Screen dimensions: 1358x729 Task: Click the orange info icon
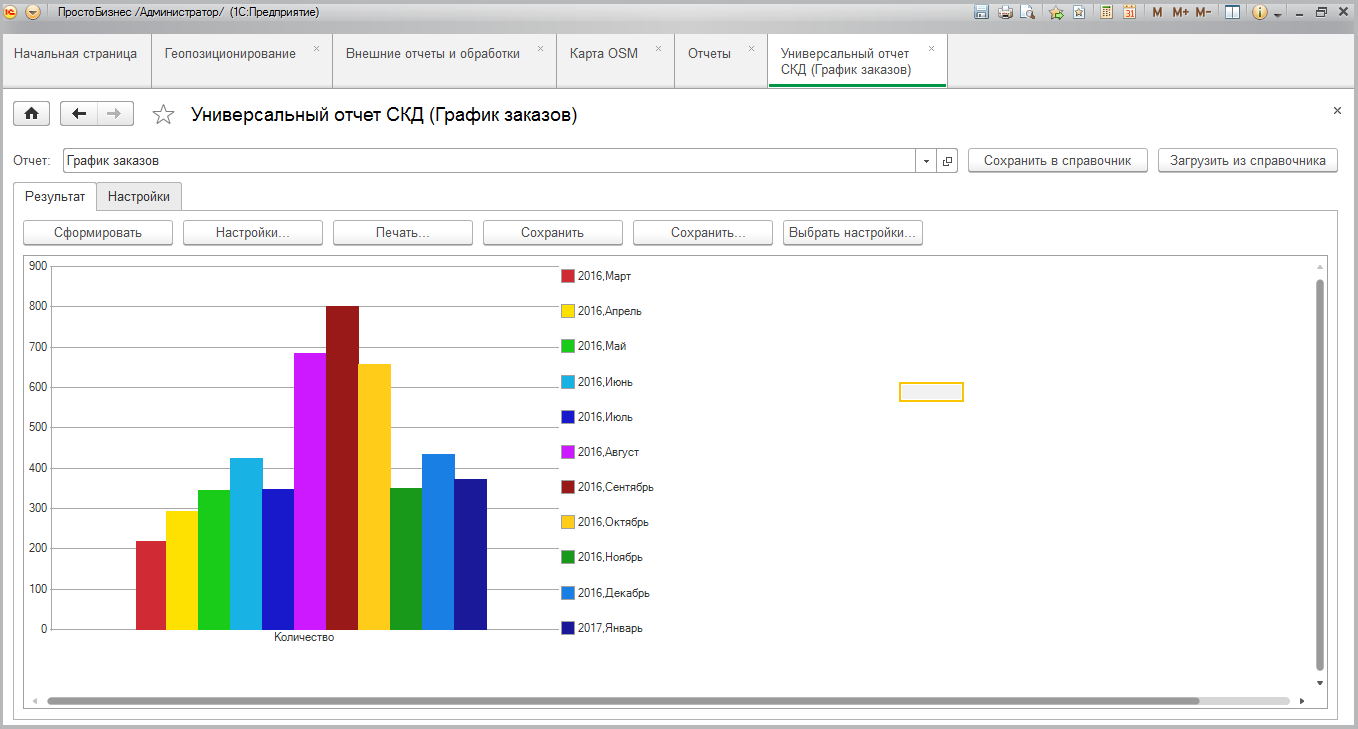tap(1259, 12)
